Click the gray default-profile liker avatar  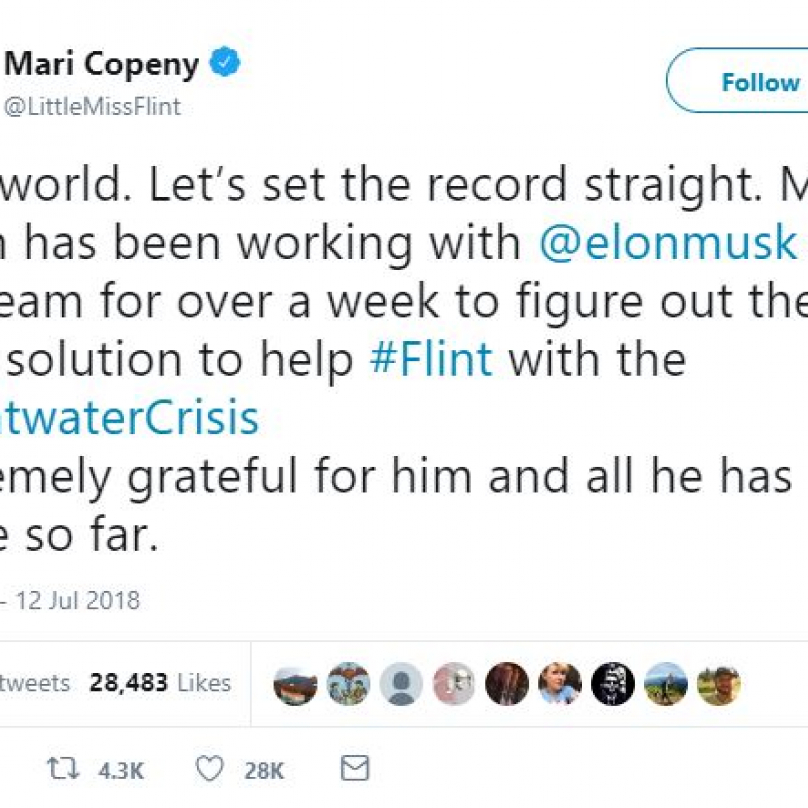coord(402,684)
